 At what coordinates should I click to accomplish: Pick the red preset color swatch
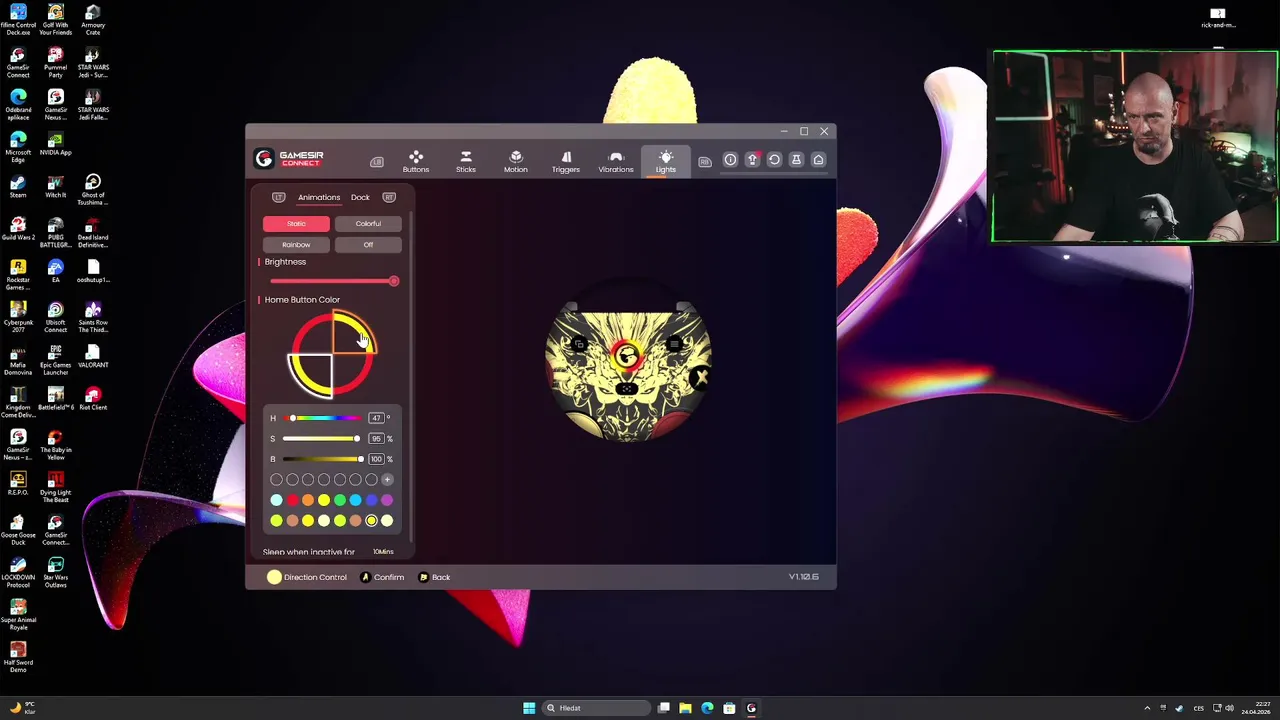[292, 500]
